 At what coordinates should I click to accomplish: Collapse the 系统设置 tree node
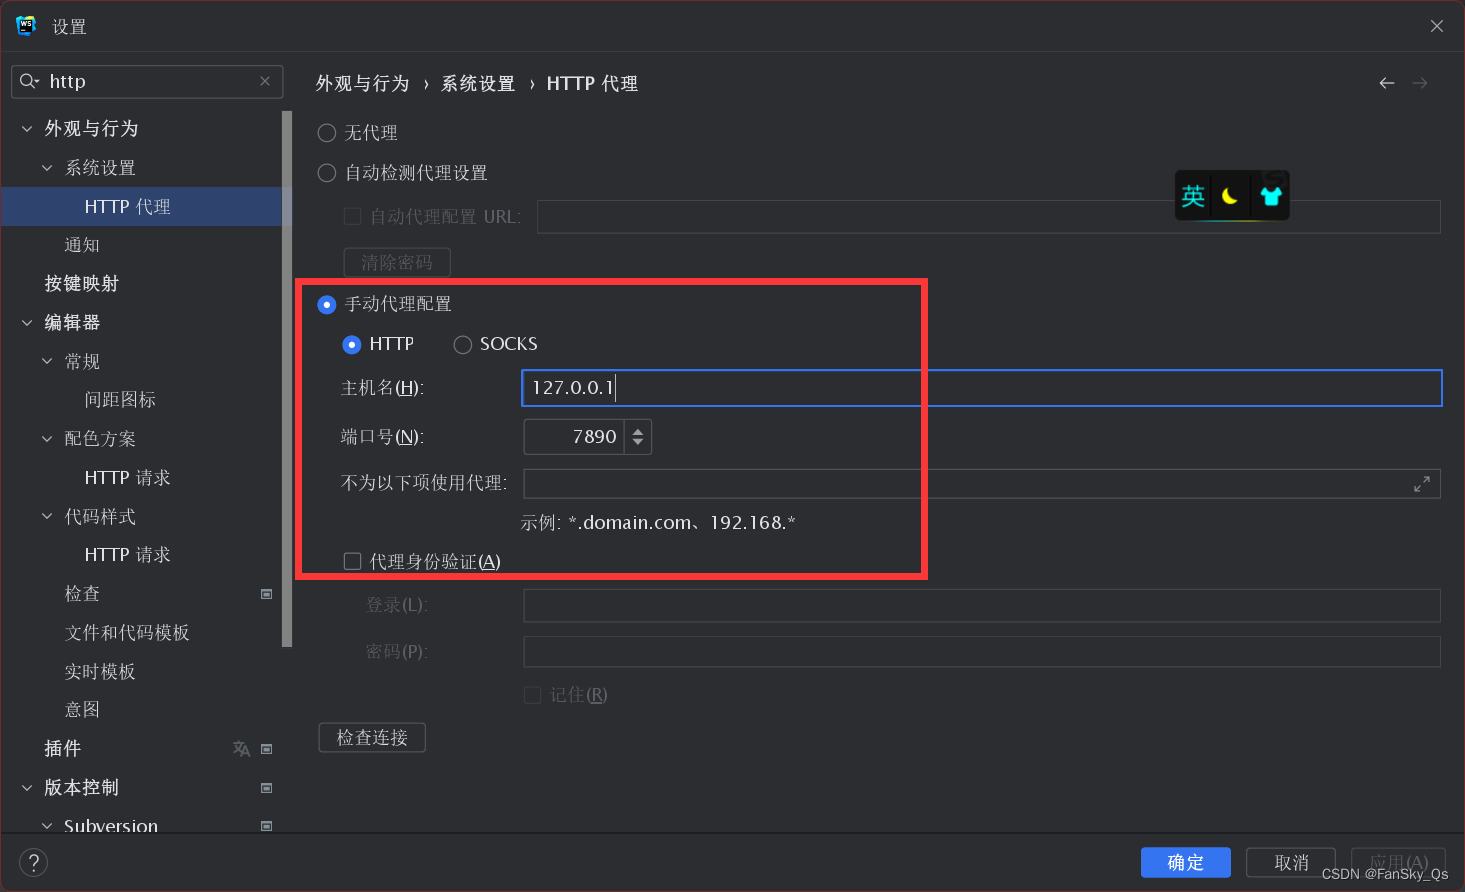click(x=47, y=168)
